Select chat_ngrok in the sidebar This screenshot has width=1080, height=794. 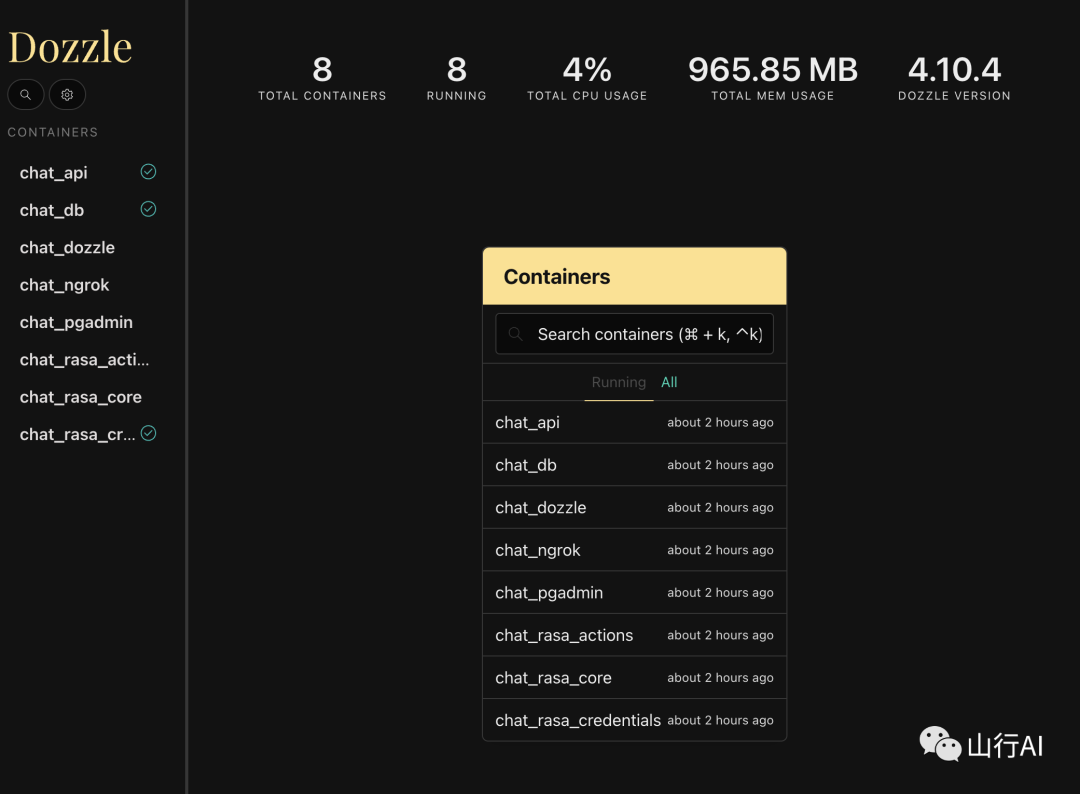click(x=64, y=285)
